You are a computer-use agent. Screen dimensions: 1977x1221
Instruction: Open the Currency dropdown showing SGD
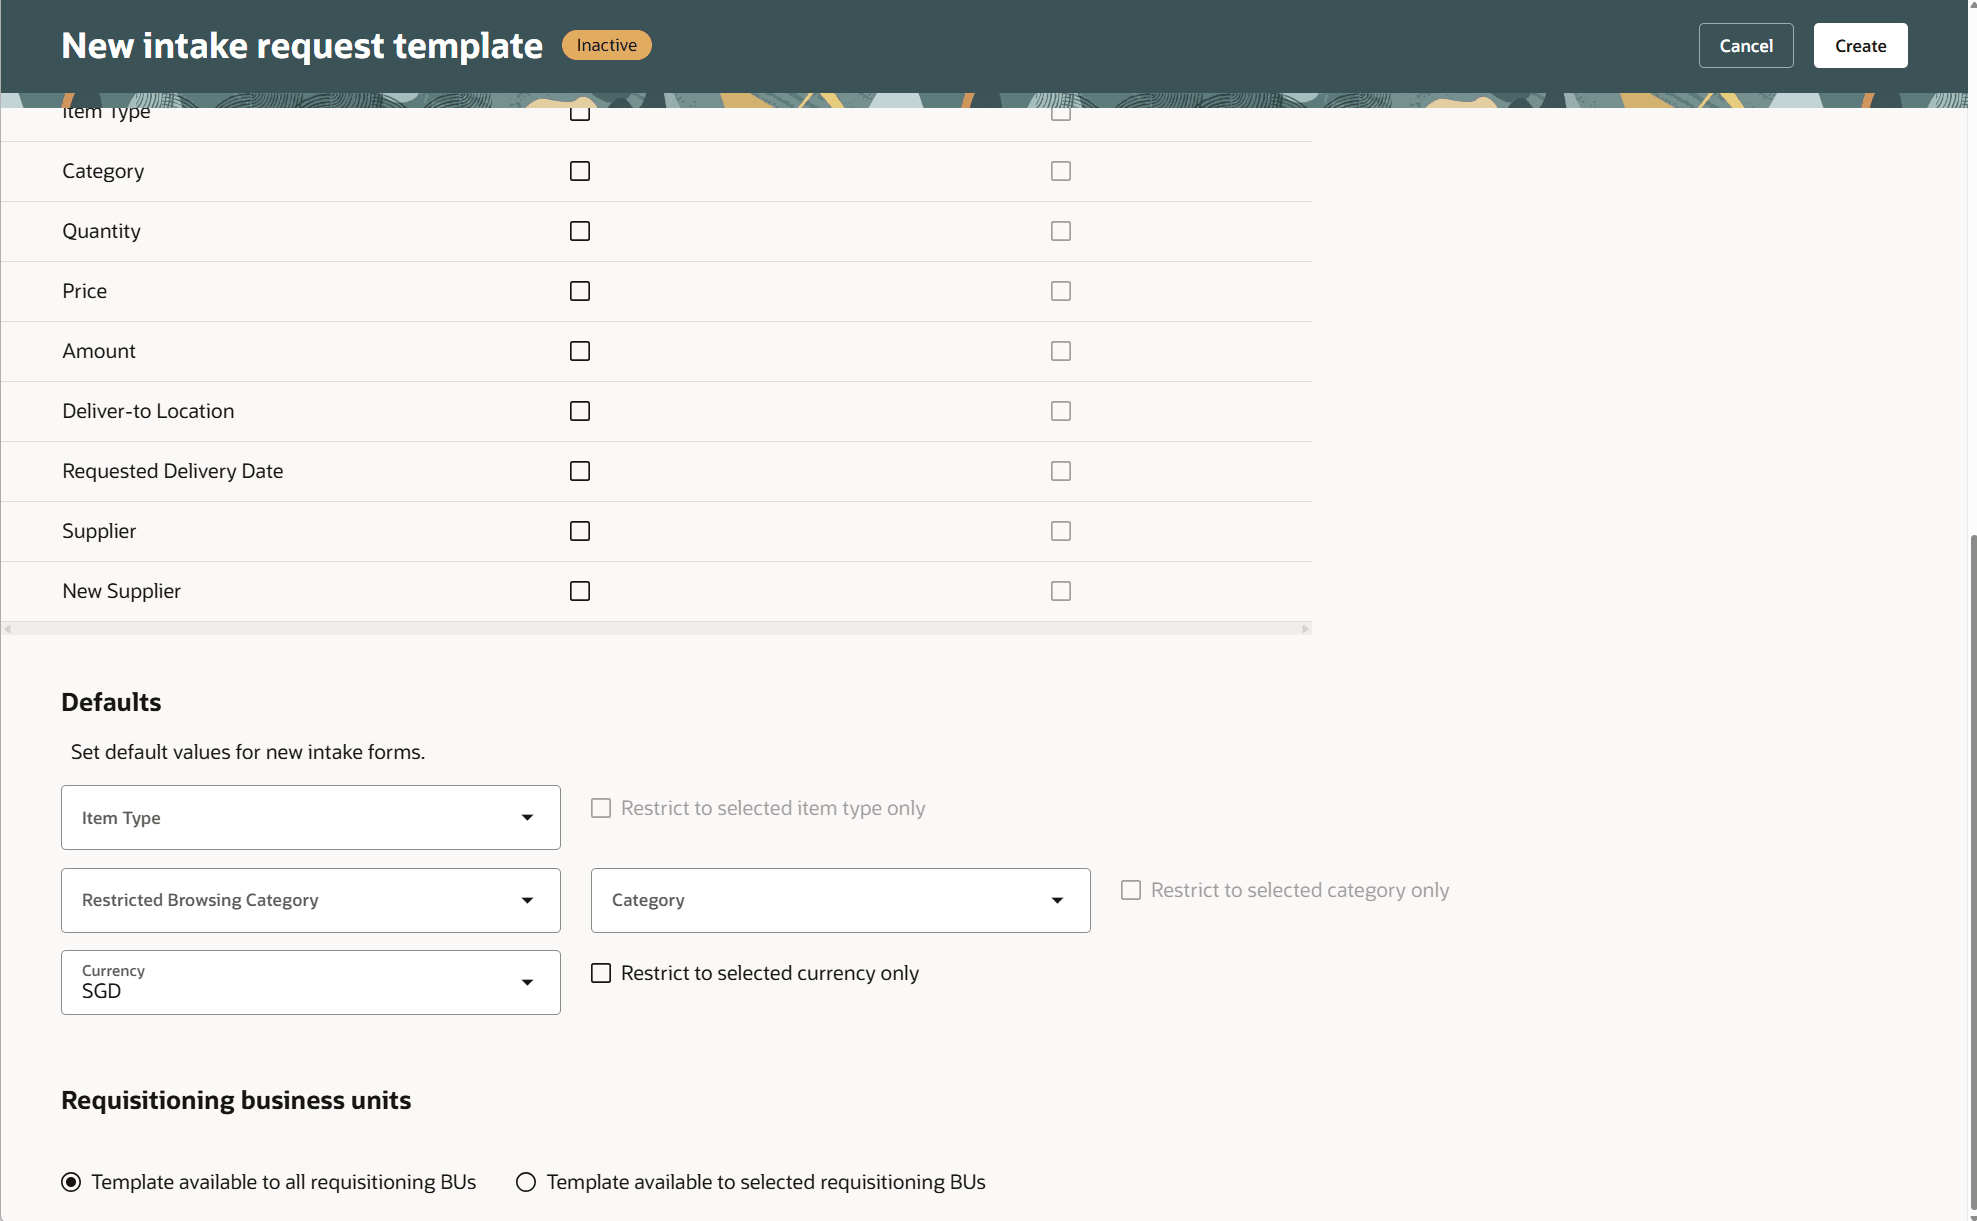[x=311, y=982]
